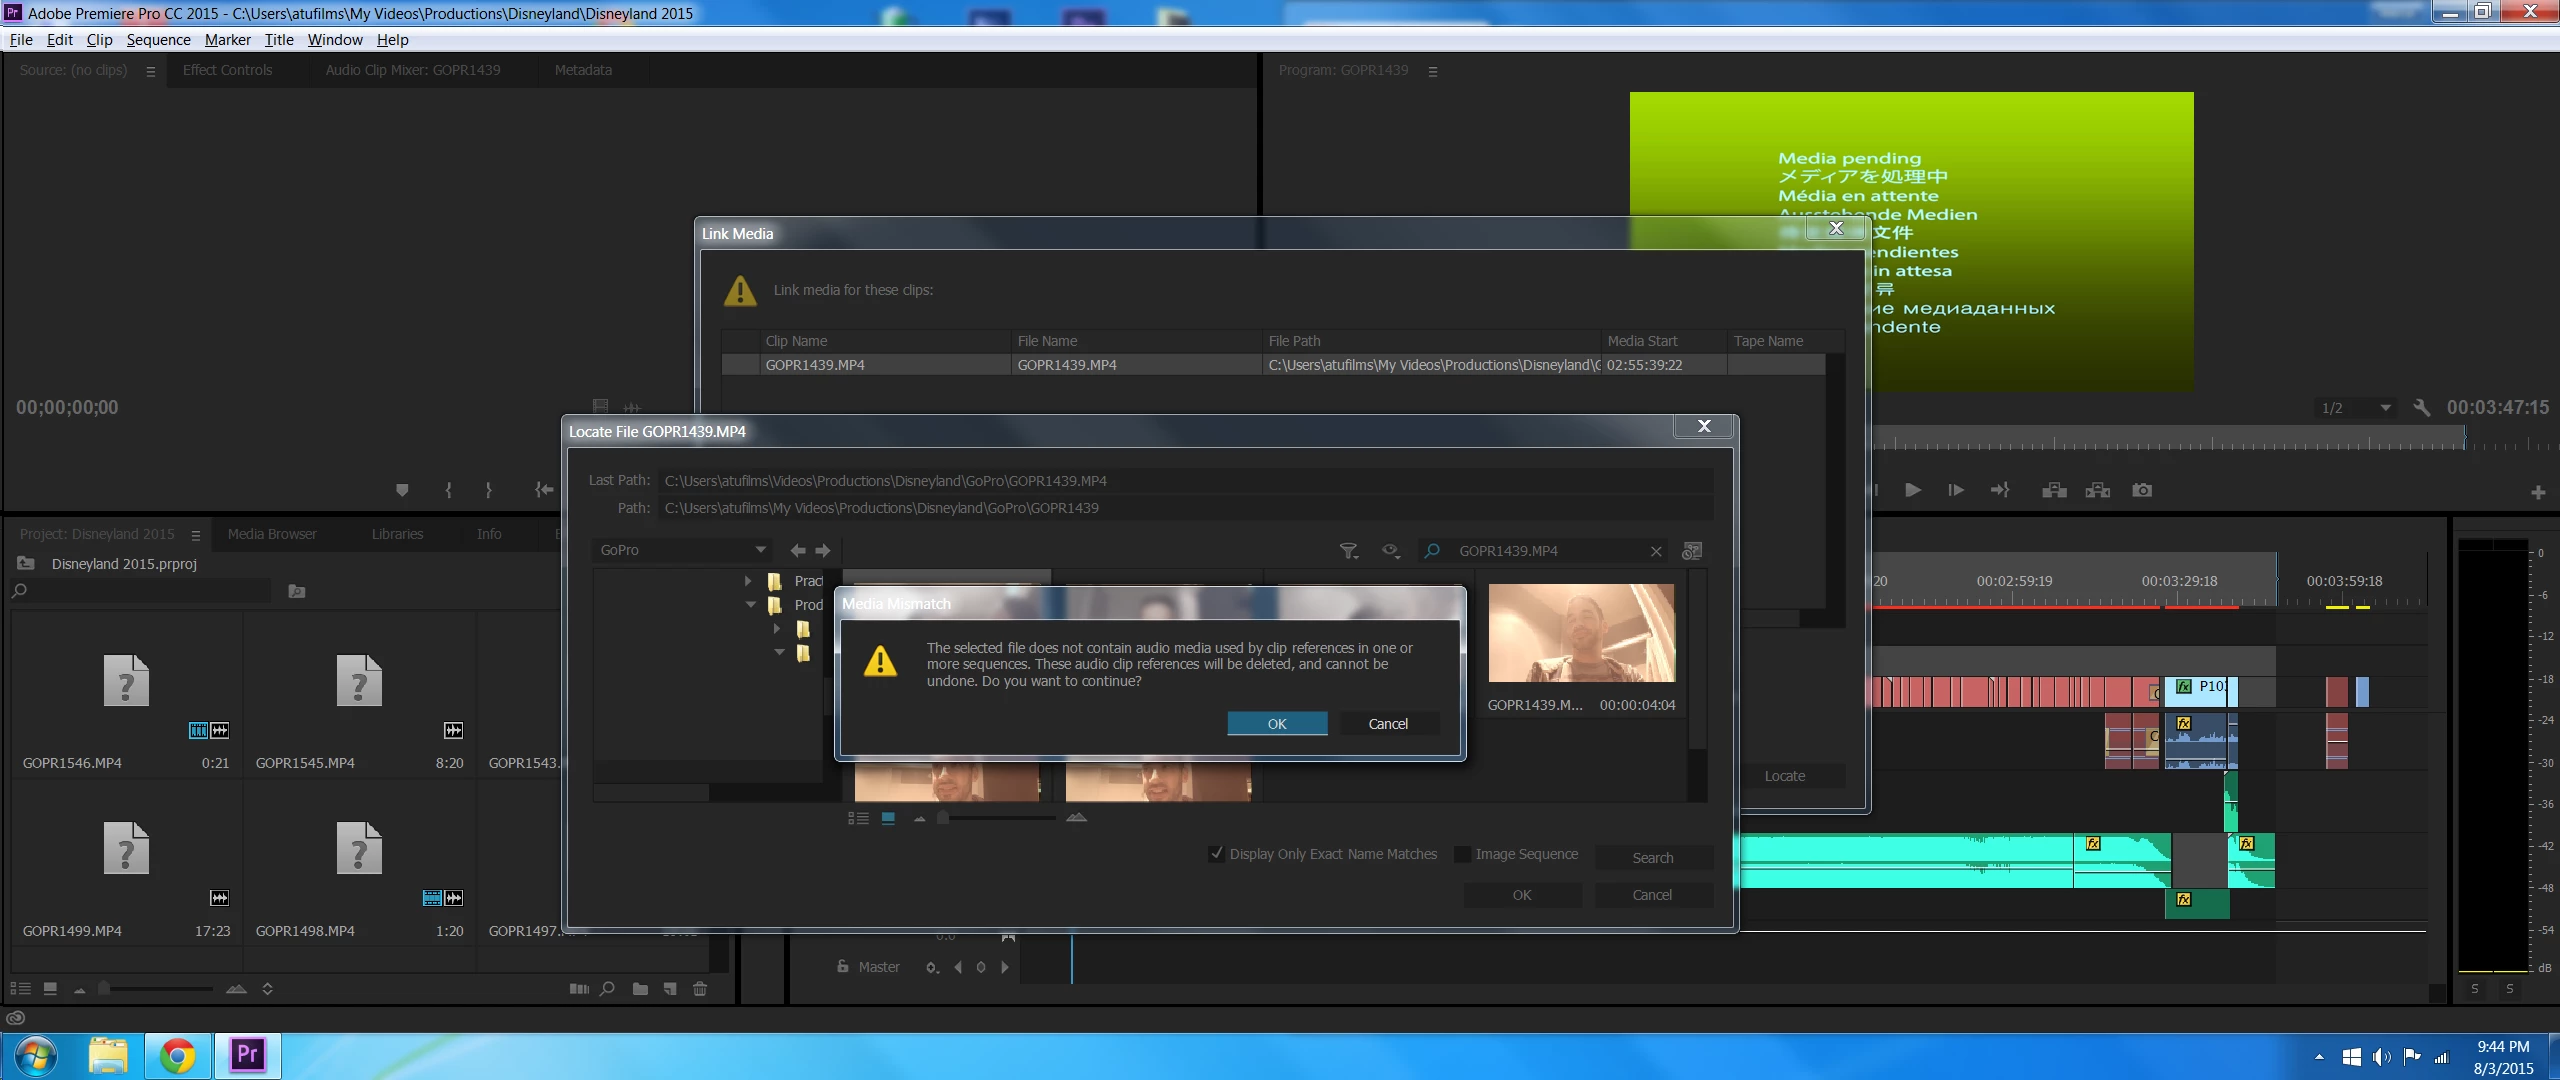Click the thumbnail zoom slider handle
Screen dimensions: 2560x1080
[x=942, y=818]
